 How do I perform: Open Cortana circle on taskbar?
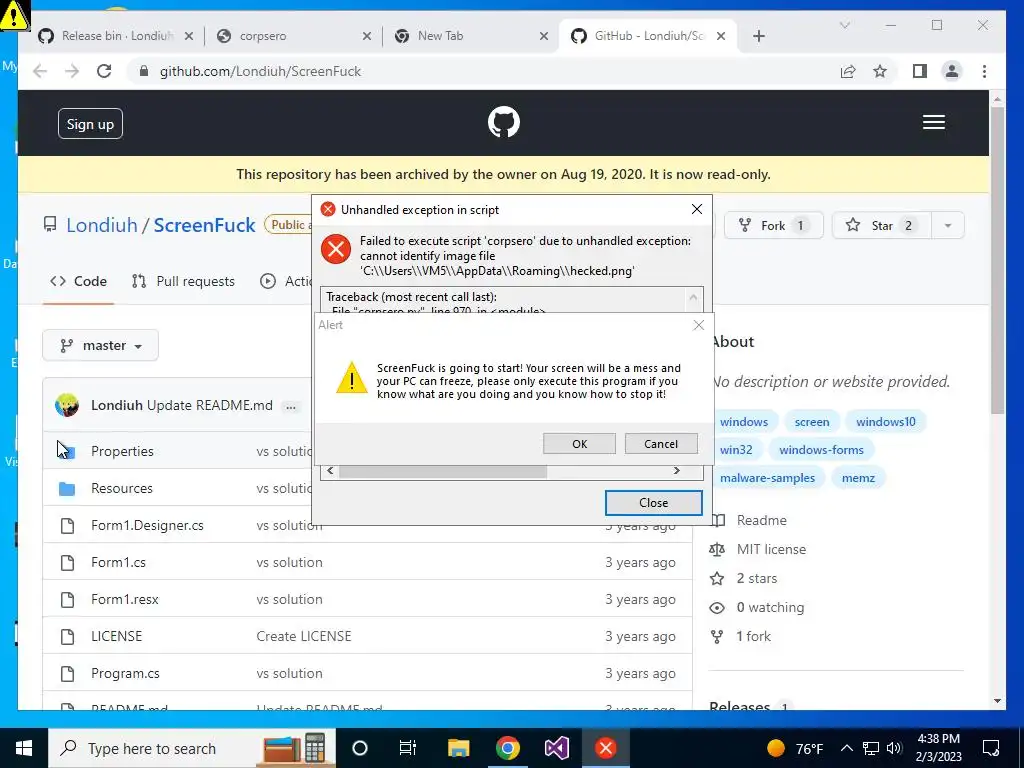[360, 748]
